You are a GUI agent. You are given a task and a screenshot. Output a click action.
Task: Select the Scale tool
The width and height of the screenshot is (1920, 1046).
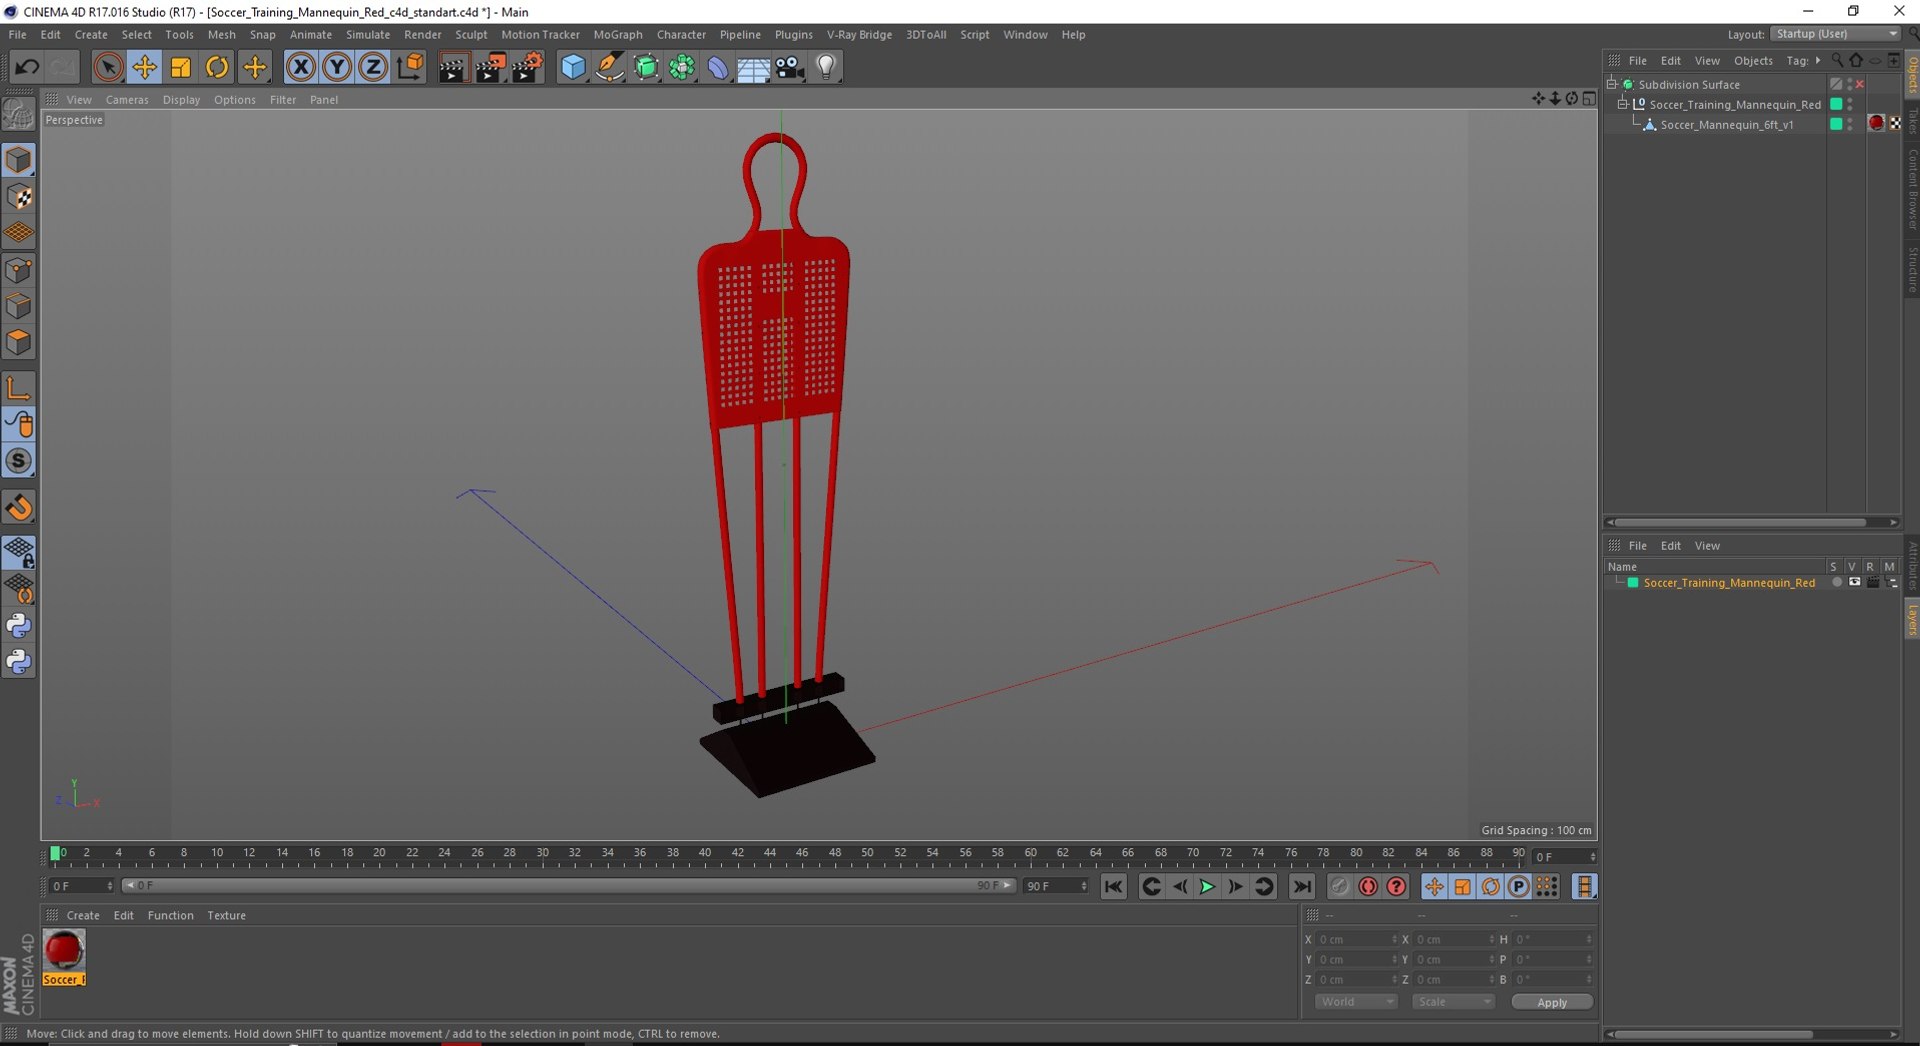(x=181, y=67)
